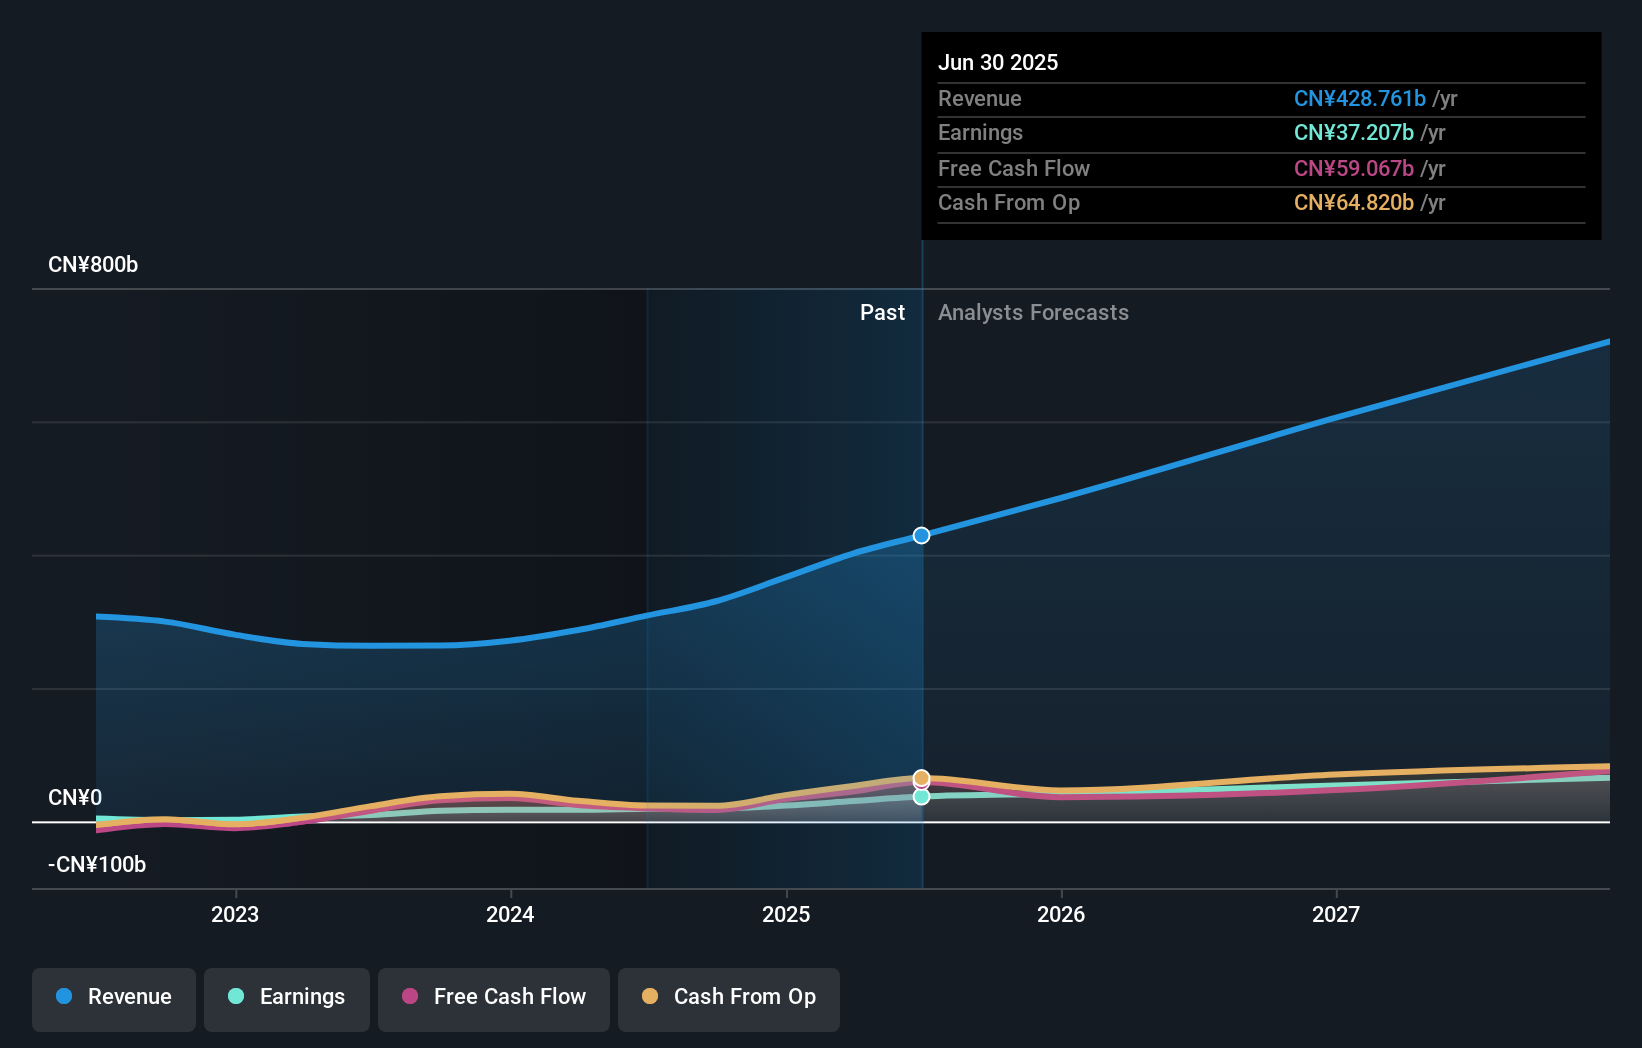This screenshot has height=1048, width=1642.
Task: Select the orange Cash From Op marker
Action: (x=921, y=777)
